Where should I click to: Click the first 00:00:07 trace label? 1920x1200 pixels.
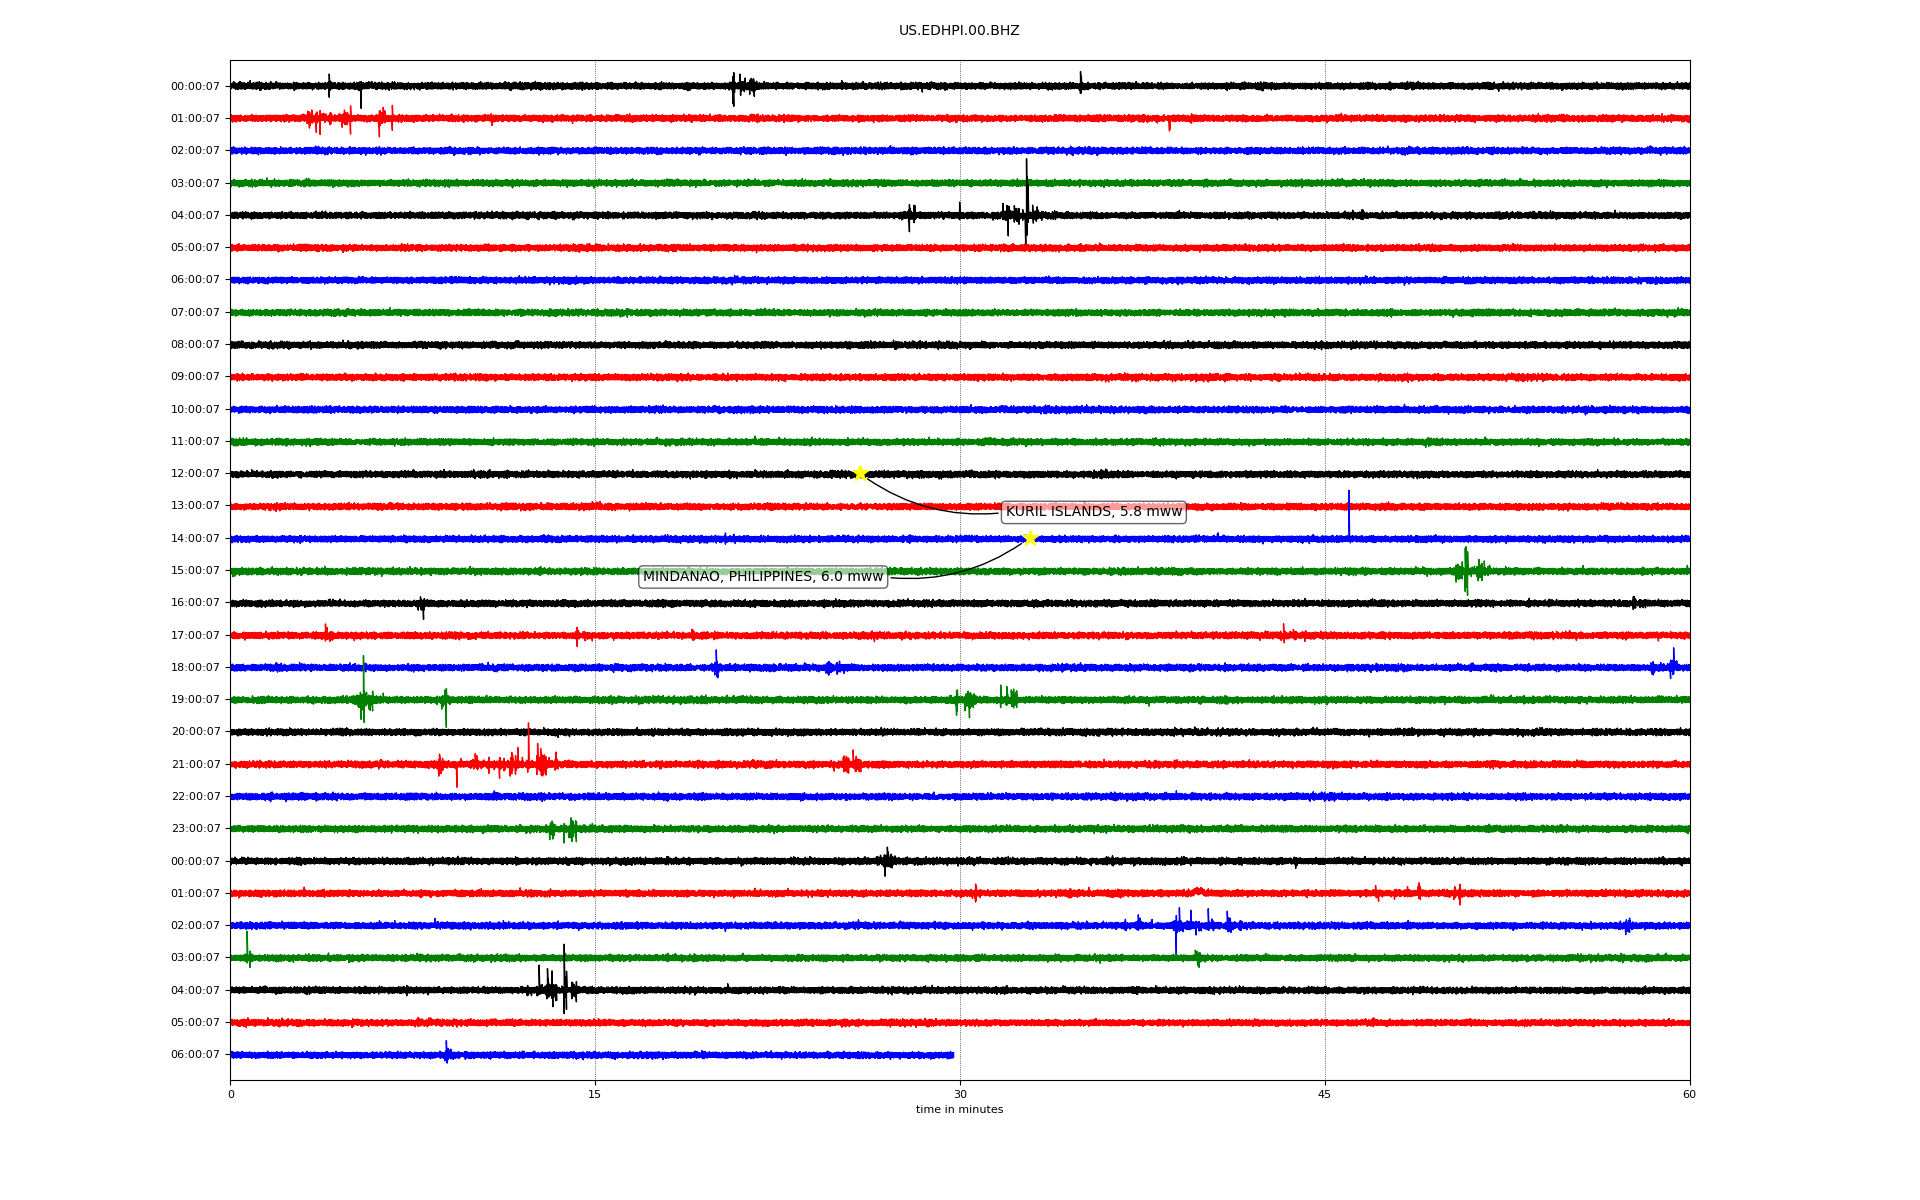195,87
